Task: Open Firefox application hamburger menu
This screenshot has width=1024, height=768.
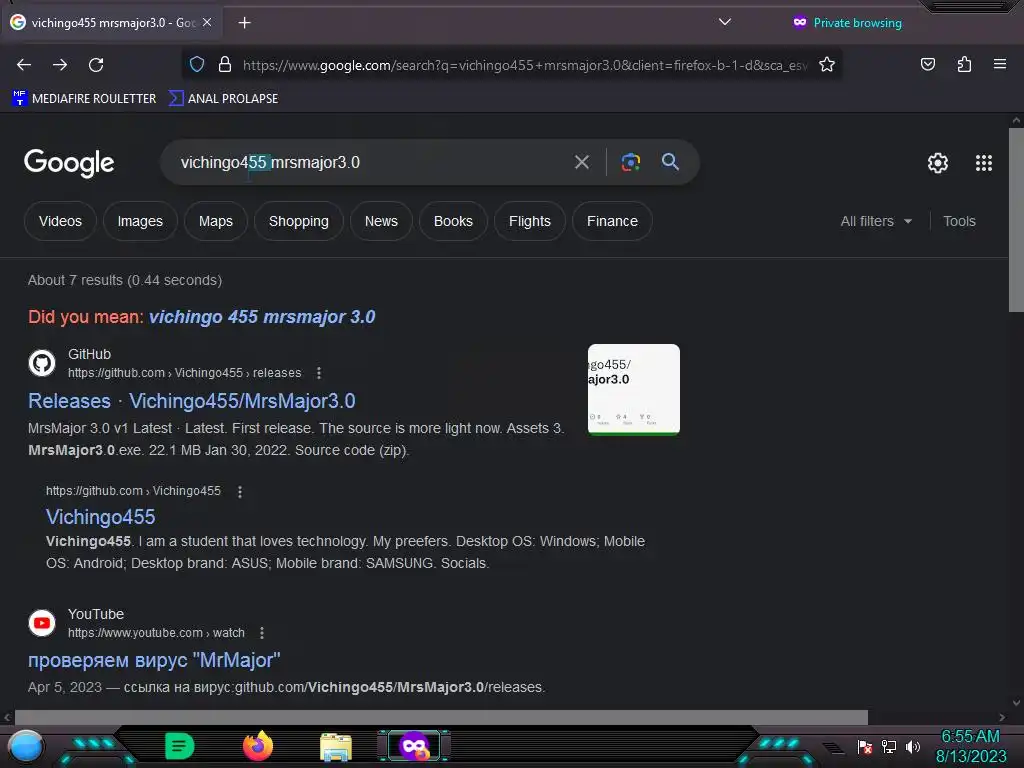Action: 1000,64
